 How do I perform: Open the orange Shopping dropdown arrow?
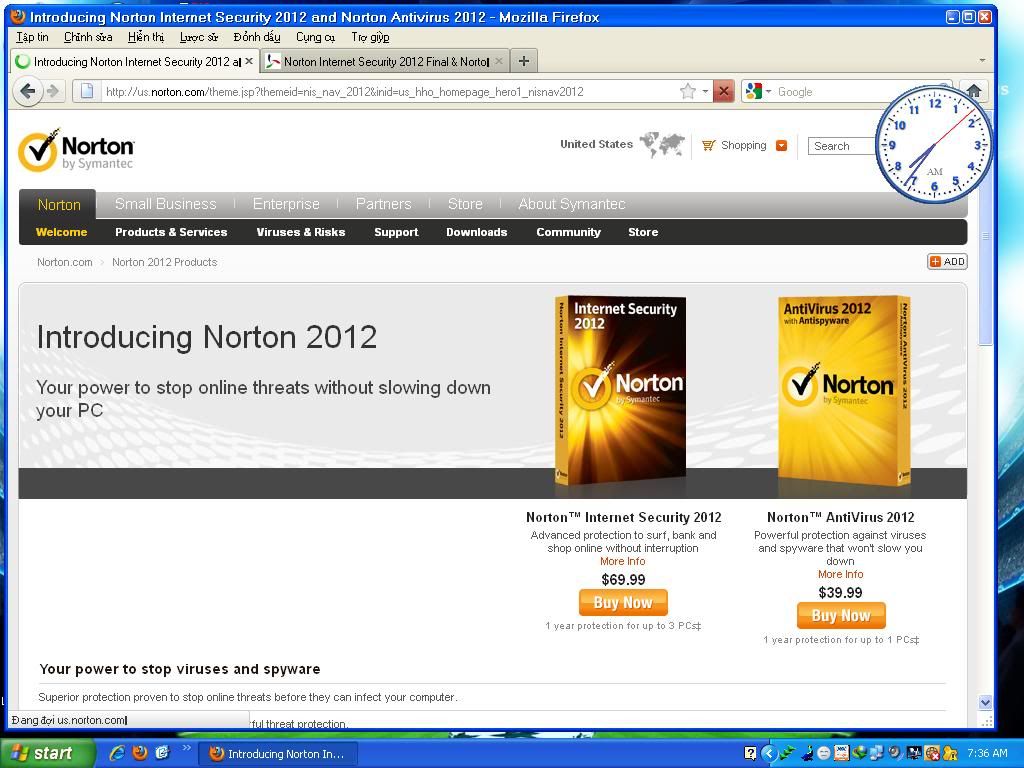click(781, 145)
